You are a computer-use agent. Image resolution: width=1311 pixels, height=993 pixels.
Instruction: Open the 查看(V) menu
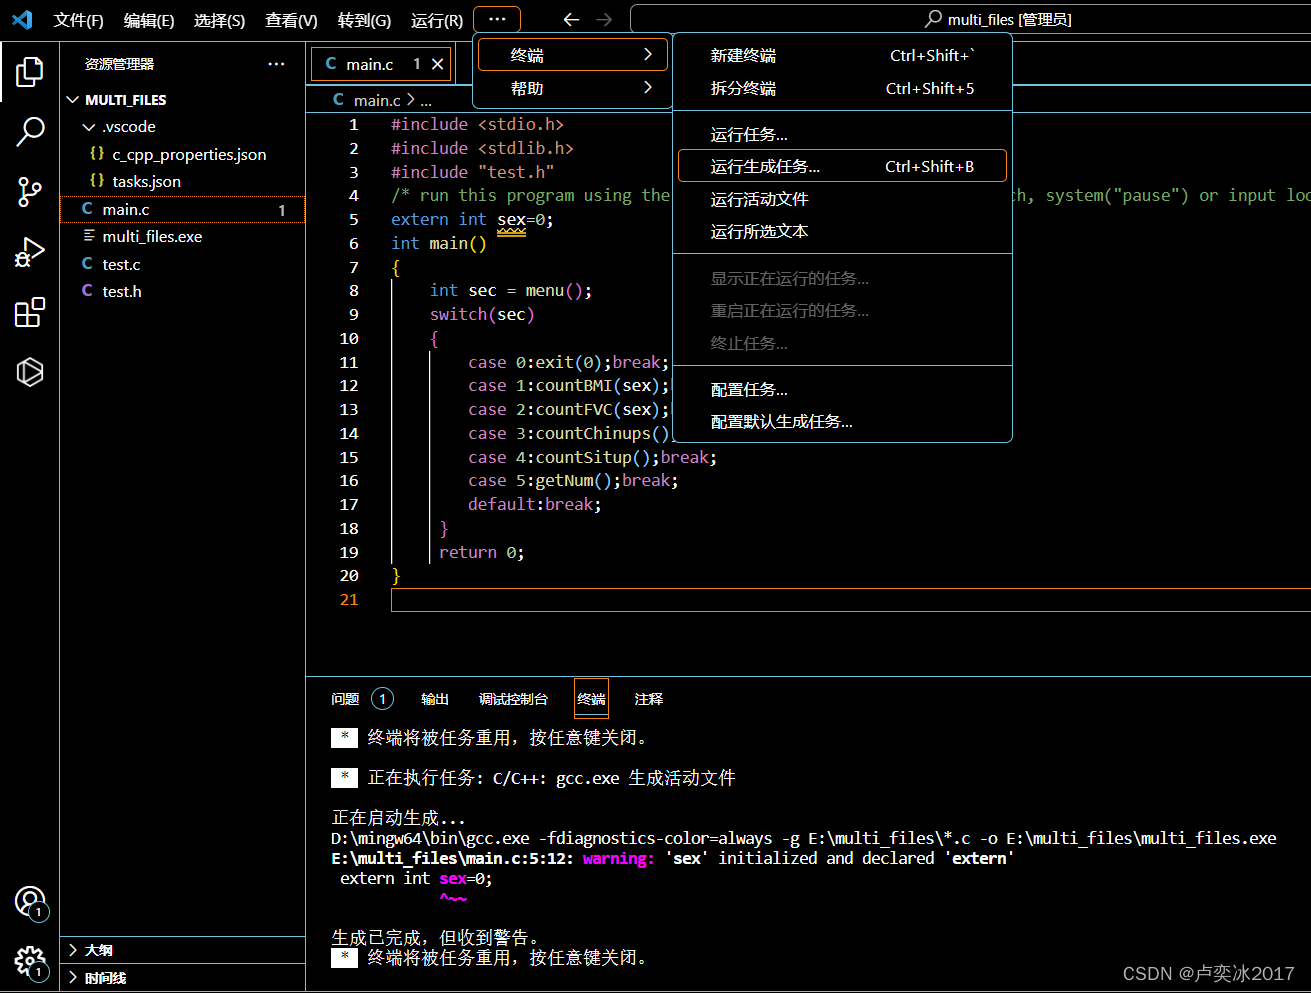(291, 20)
